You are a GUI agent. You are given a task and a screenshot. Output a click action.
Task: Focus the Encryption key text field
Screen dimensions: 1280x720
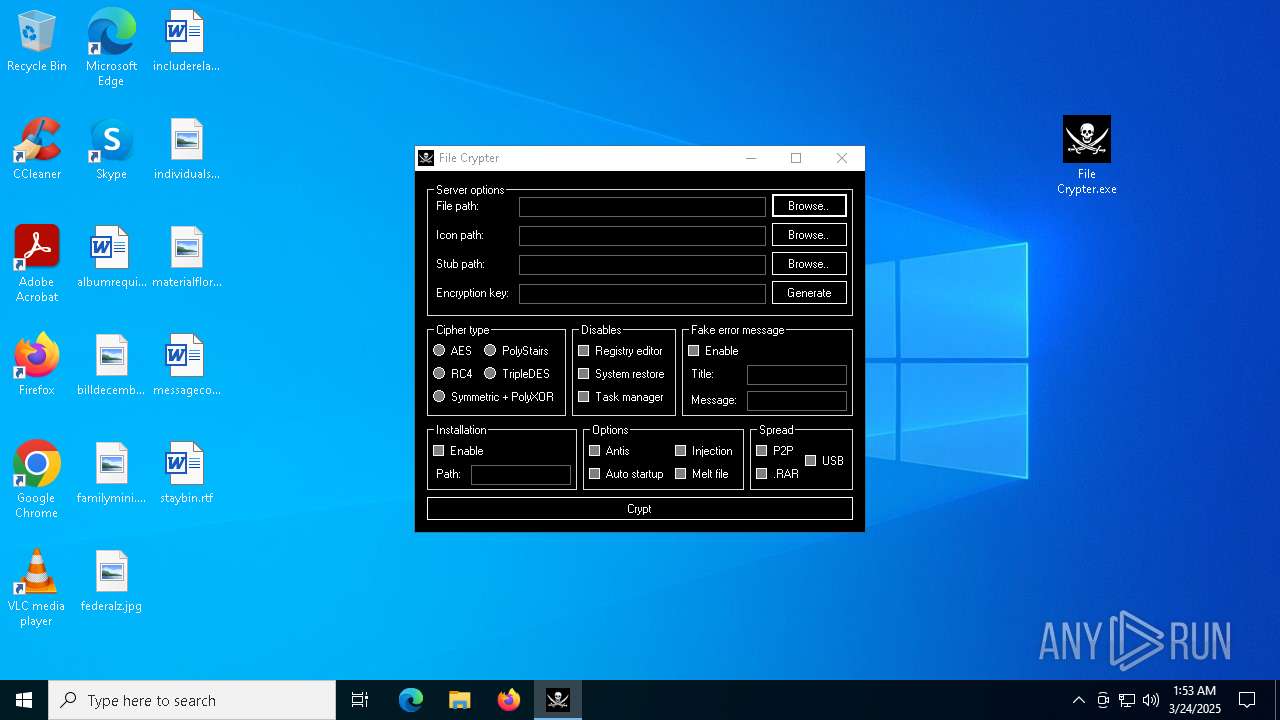[x=642, y=294]
